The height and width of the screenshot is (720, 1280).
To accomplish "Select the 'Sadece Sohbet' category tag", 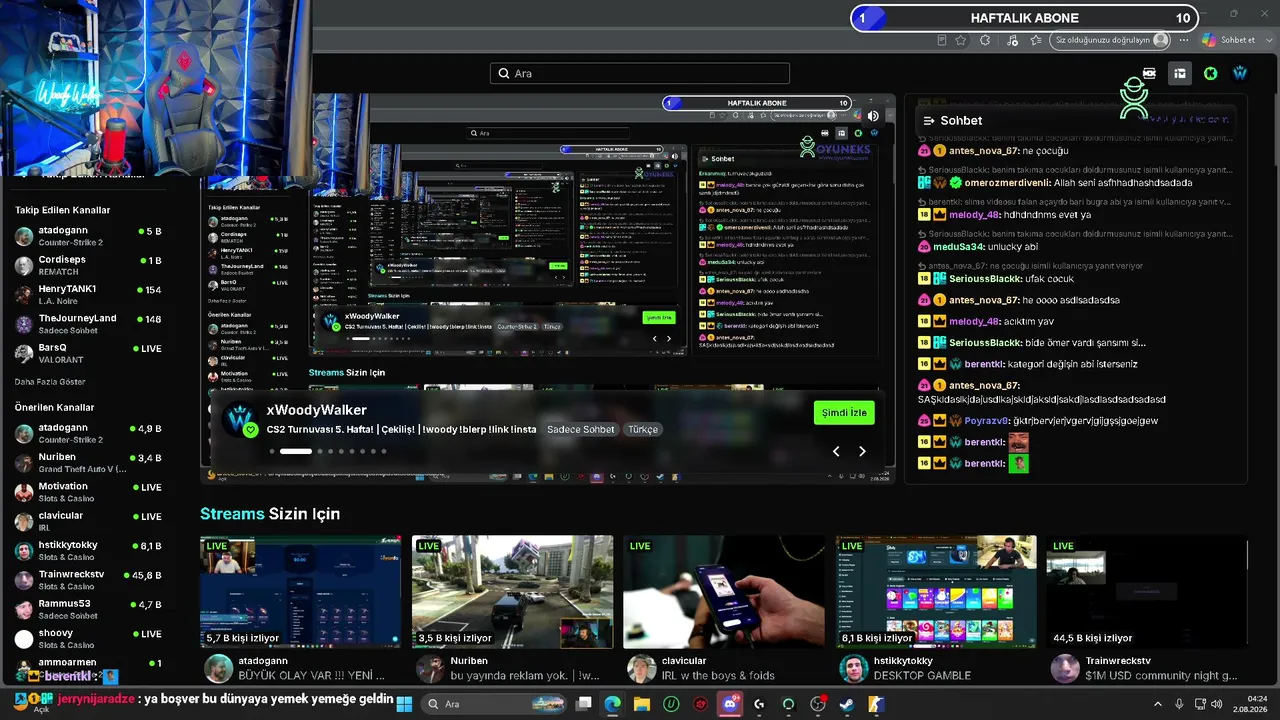I will (x=583, y=429).
